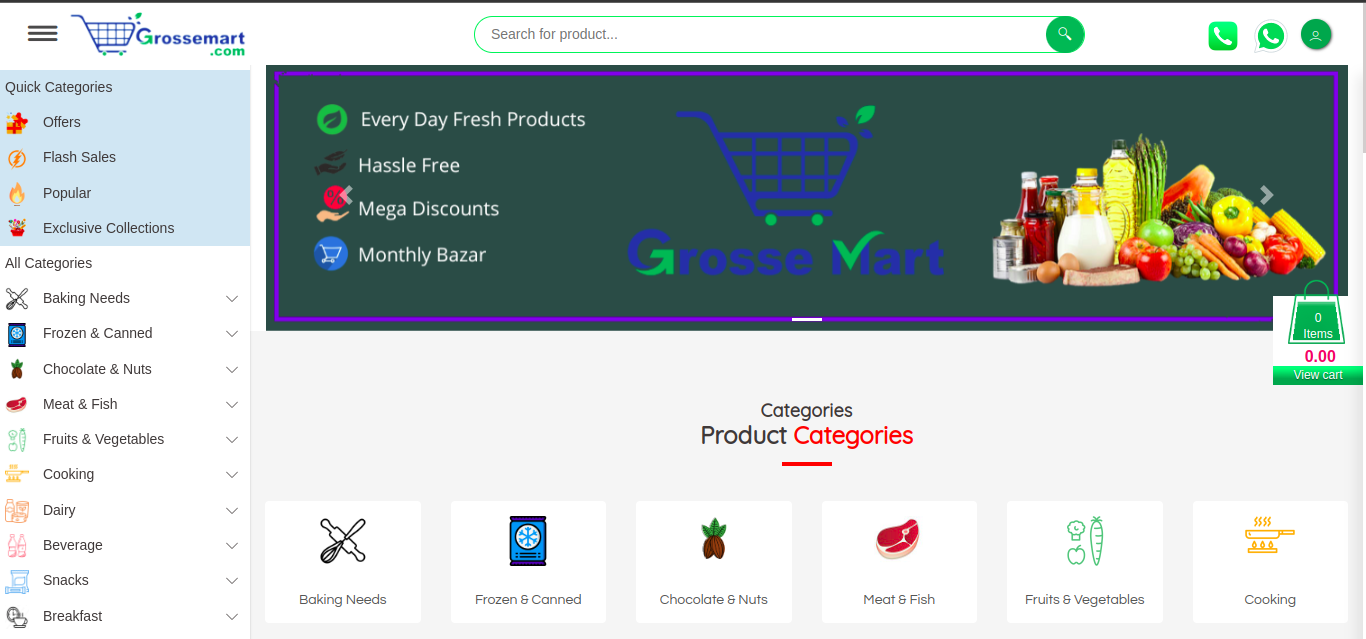
Task: Click the carousel slide indicator bar
Action: click(807, 319)
